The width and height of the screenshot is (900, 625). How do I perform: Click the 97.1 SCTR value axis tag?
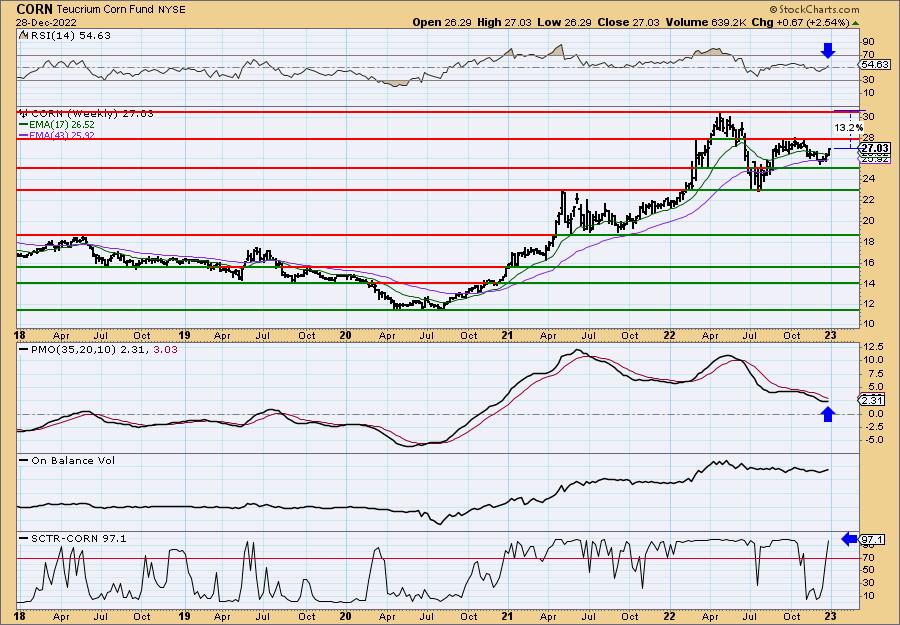coord(872,539)
